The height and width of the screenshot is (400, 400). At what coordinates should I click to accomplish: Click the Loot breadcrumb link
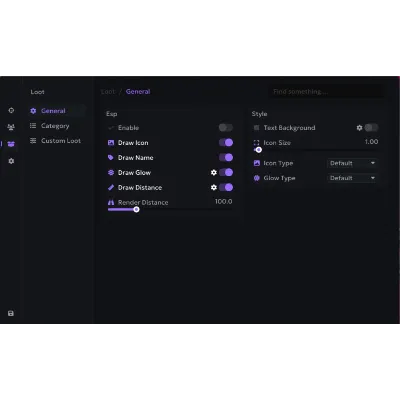(x=108, y=91)
